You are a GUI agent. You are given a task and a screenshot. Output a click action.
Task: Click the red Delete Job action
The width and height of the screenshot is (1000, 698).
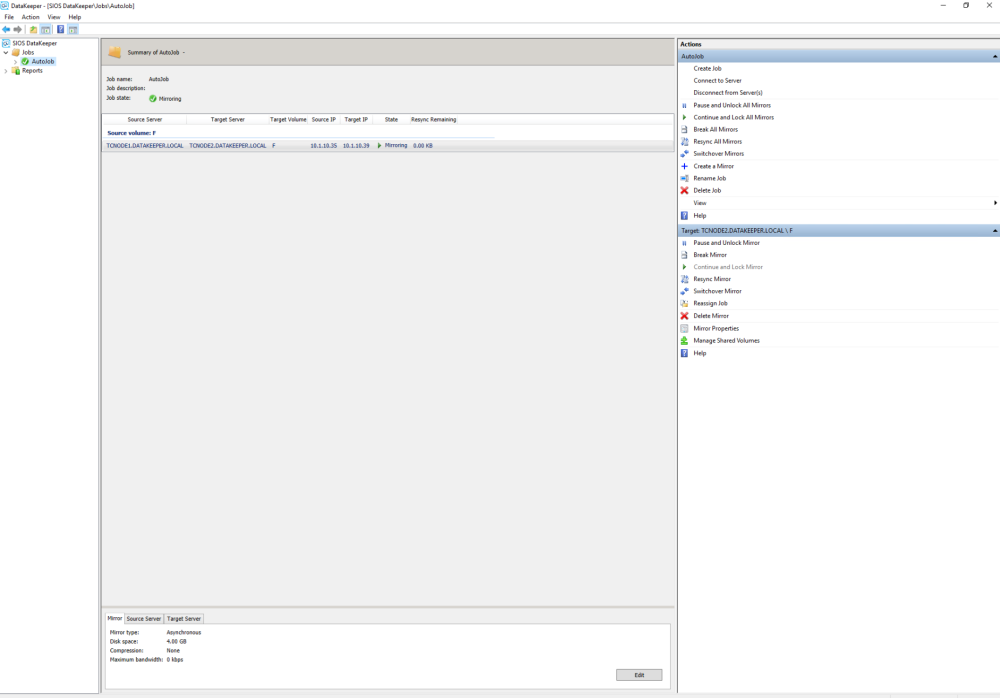[707, 191]
